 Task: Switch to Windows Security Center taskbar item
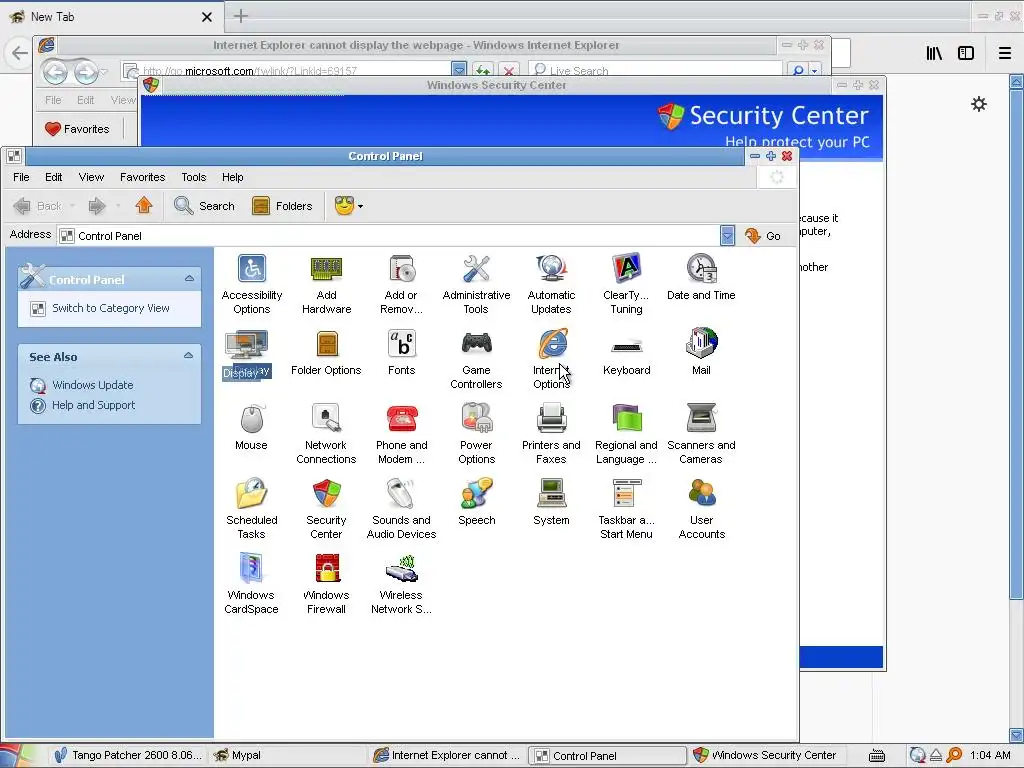tap(767, 756)
